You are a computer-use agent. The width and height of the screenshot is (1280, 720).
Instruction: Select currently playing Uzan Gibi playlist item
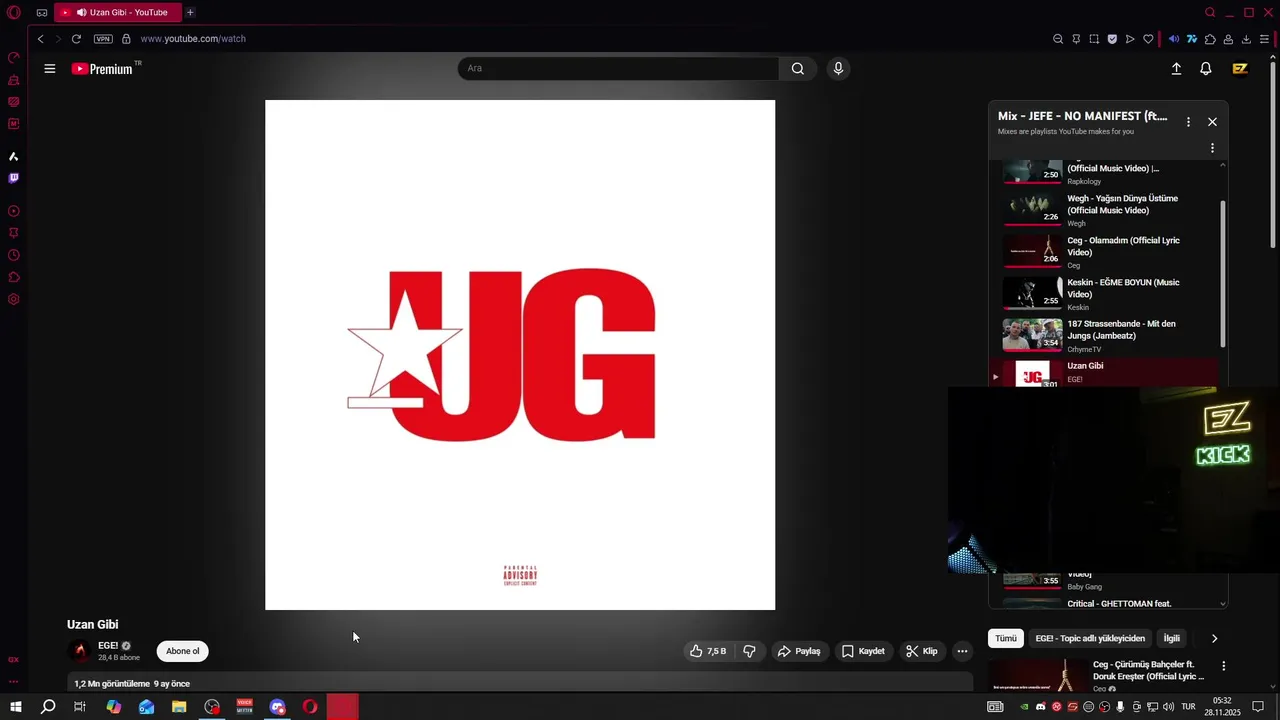point(1104,373)
